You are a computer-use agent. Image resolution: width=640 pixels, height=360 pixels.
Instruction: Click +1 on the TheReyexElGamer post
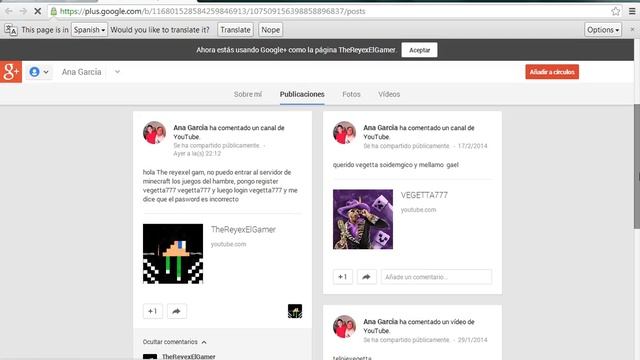(x=153, y=311)
